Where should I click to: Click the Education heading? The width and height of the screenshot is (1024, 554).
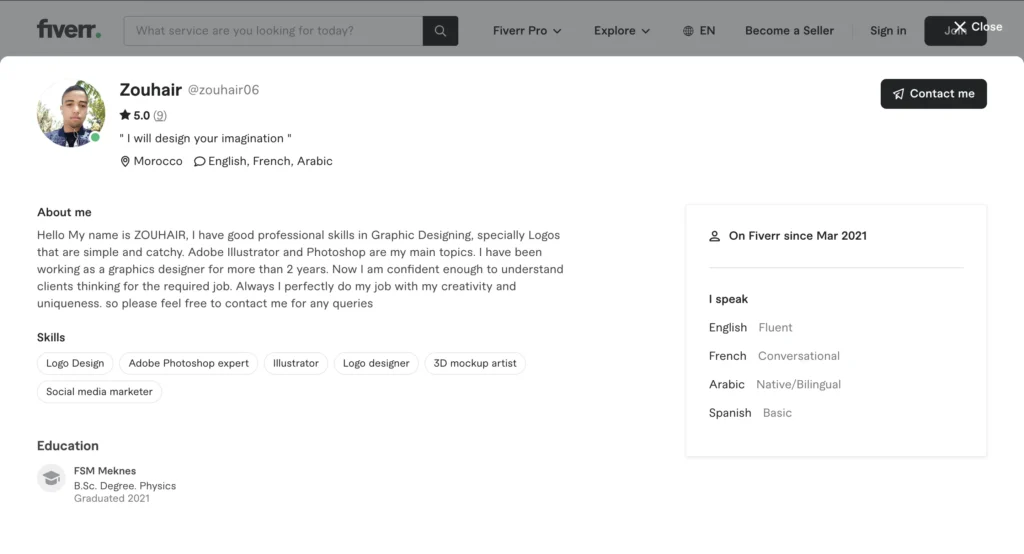click(68, 446)
